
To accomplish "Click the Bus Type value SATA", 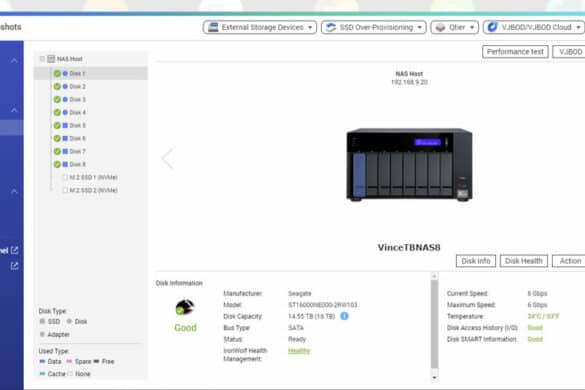I will (296, 328).
